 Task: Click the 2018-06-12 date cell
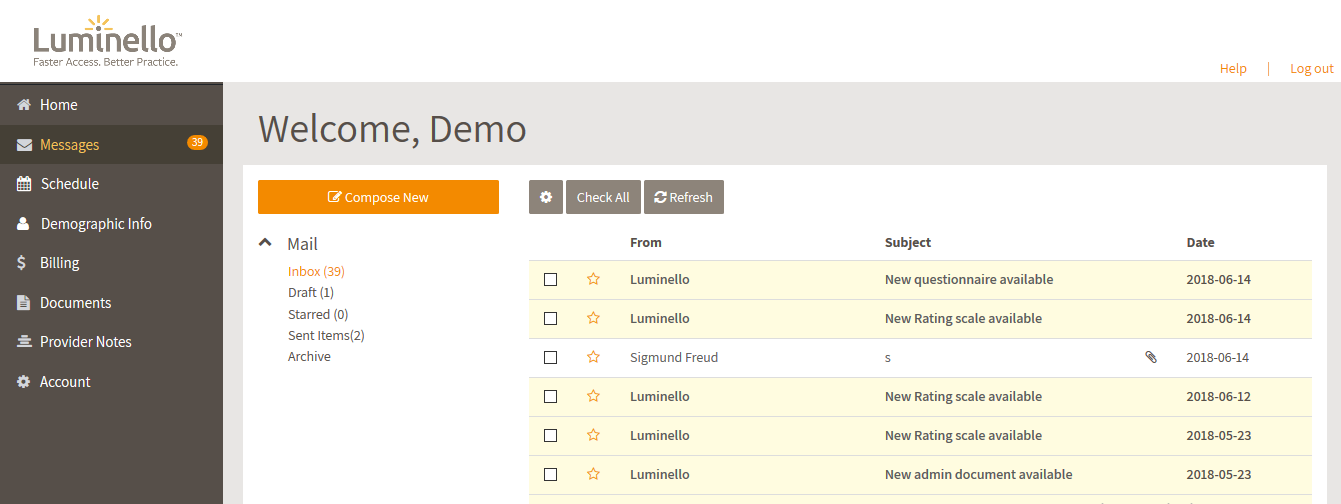tap(1218, 396)
